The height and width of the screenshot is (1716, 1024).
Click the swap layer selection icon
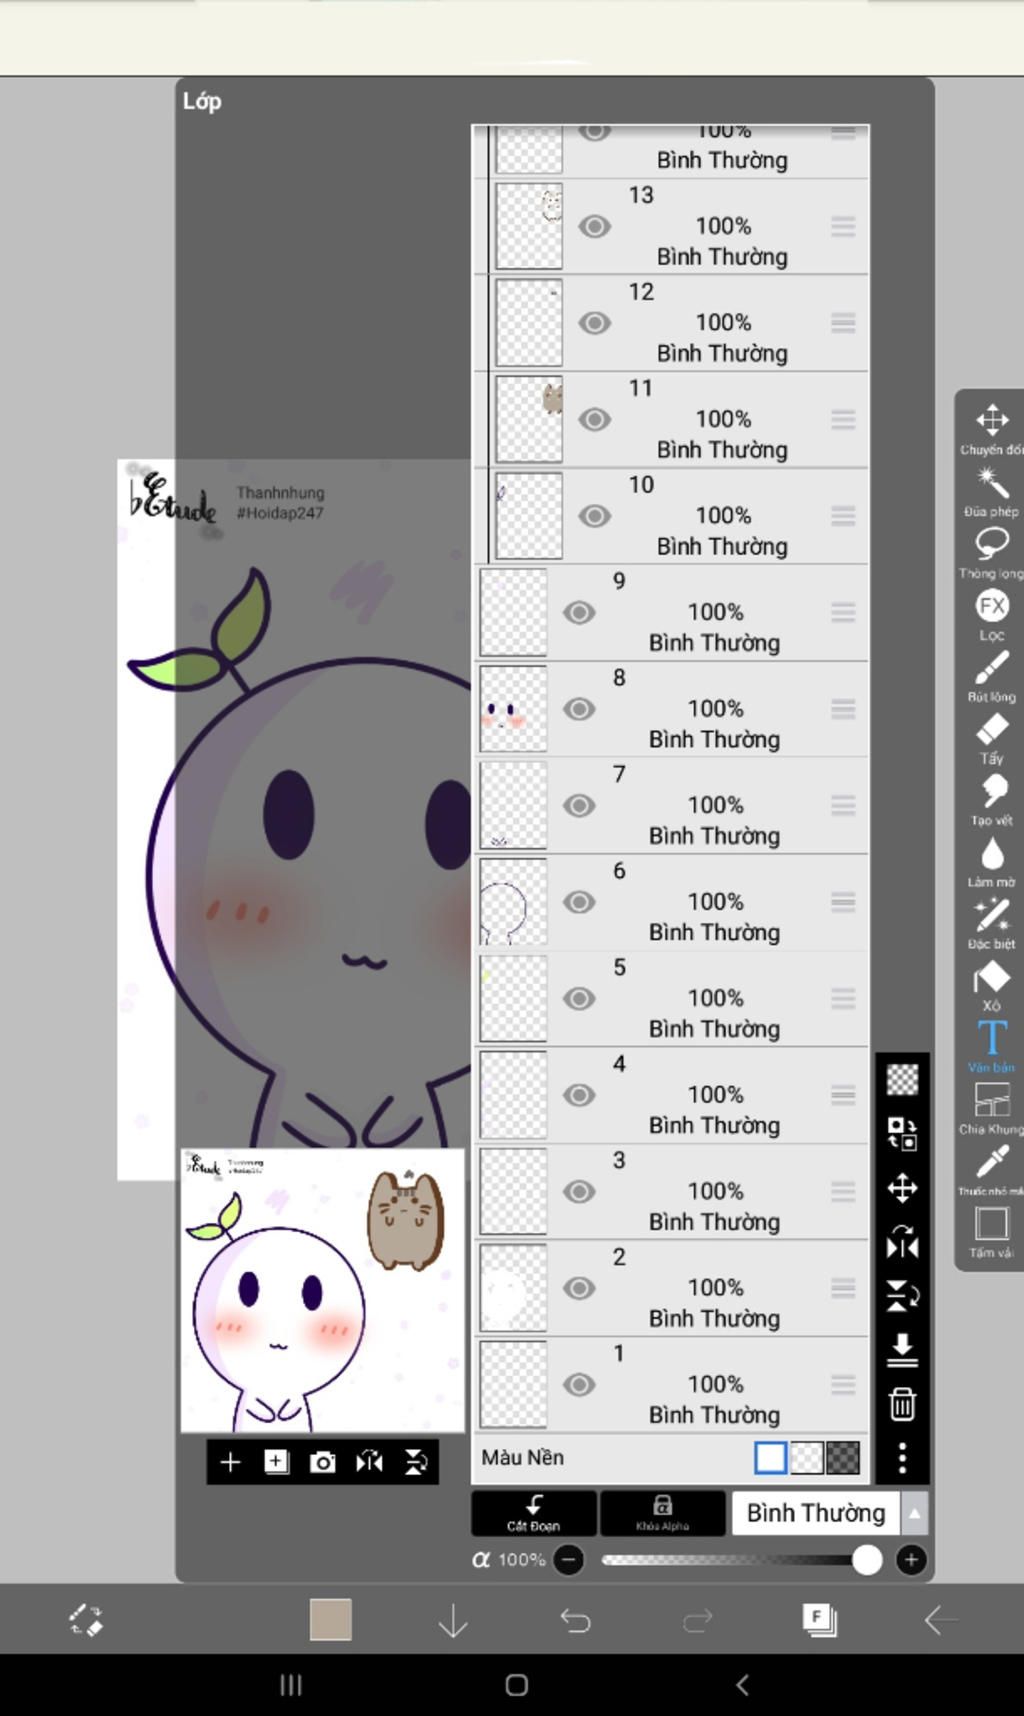(x=903, y=1134)
